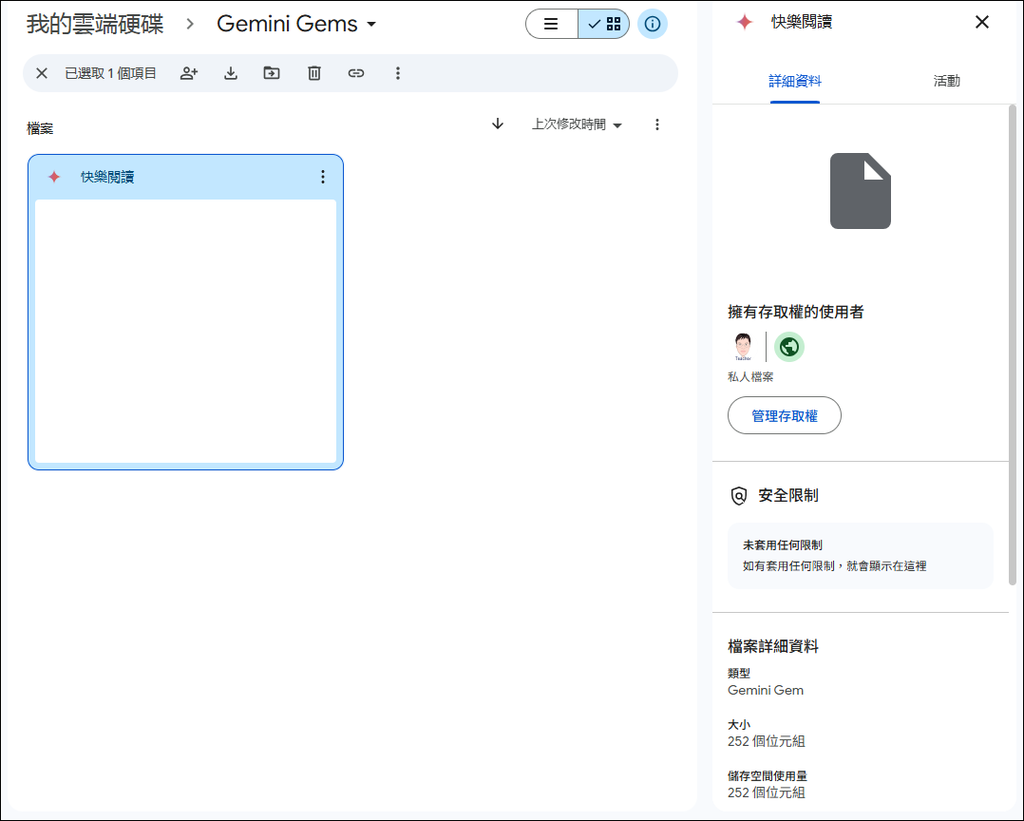This screenshot has width=1024, height=821.
Task: Toggle the info details panel button
Action: [x=652, y=24]
